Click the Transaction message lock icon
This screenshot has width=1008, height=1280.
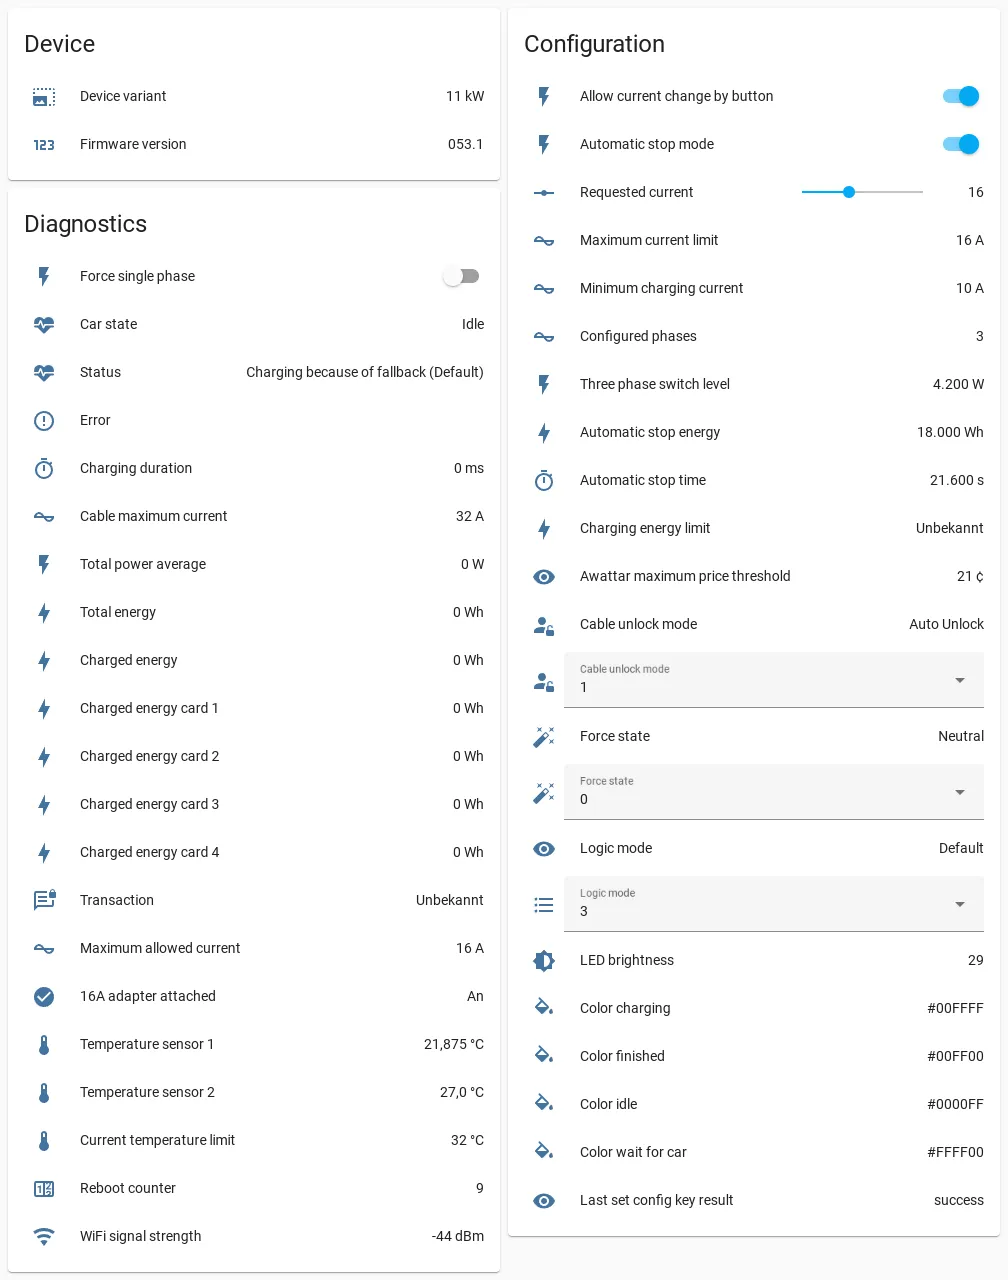[44, 900]
